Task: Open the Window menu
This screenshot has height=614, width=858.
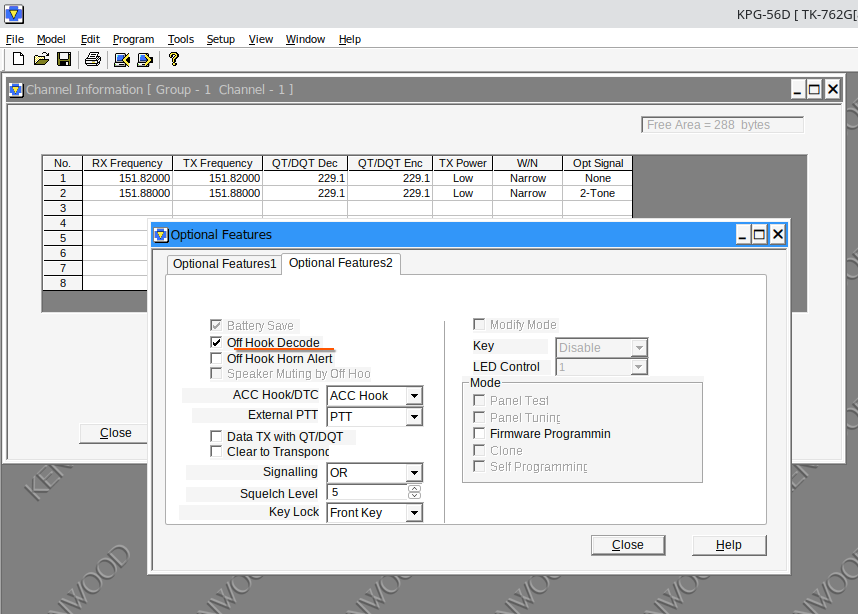Action: [305, 39]
